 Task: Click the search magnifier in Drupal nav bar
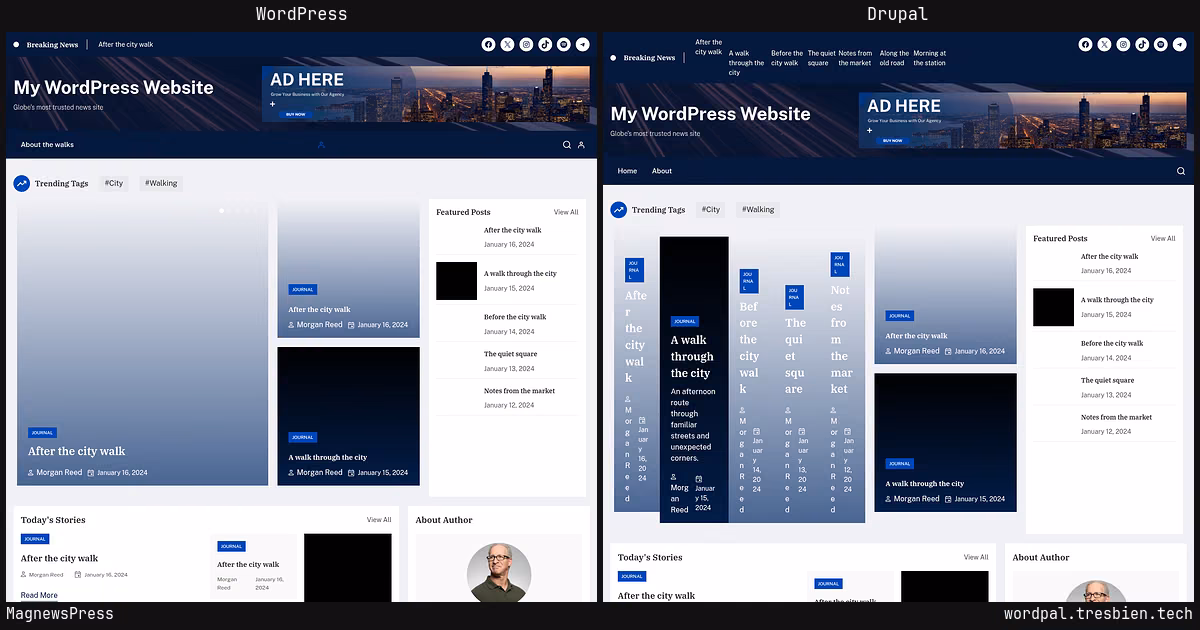point(1181,171)
